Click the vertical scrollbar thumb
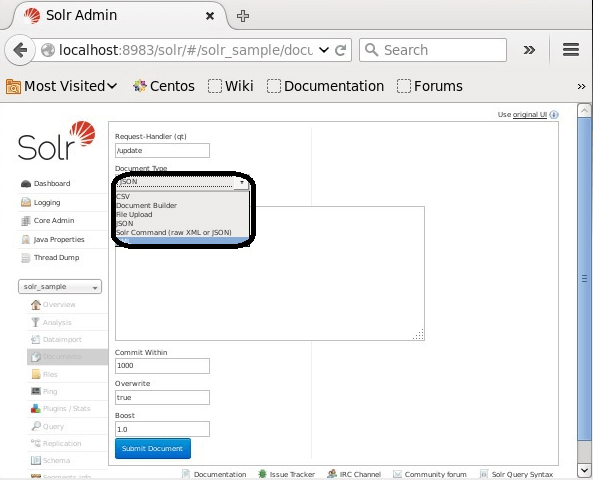This screenshot has height=480, width=593. [x=584, y=279]
